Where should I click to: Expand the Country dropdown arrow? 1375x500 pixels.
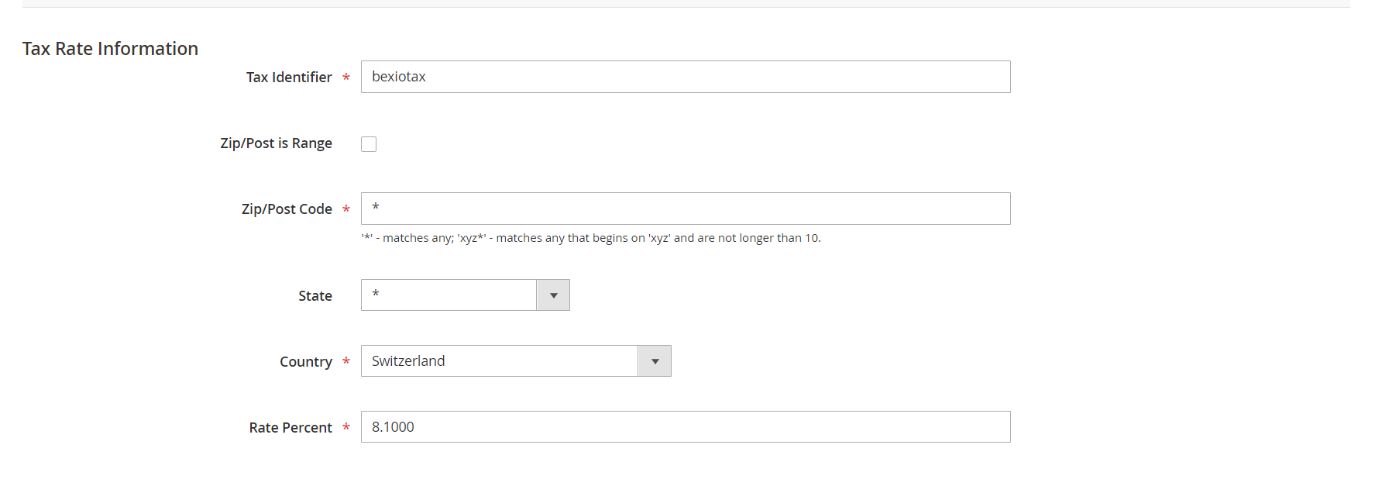pyautogui.click(x=655, y=362)
